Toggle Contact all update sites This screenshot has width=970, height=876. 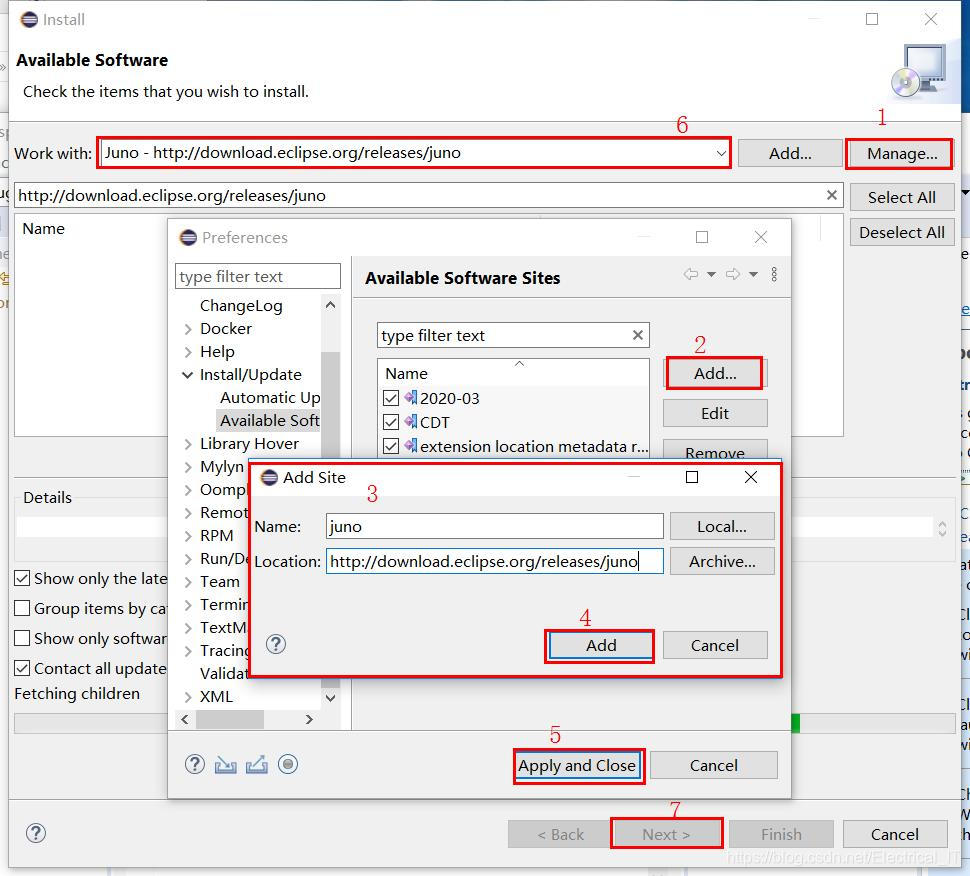tap(22, 668)
